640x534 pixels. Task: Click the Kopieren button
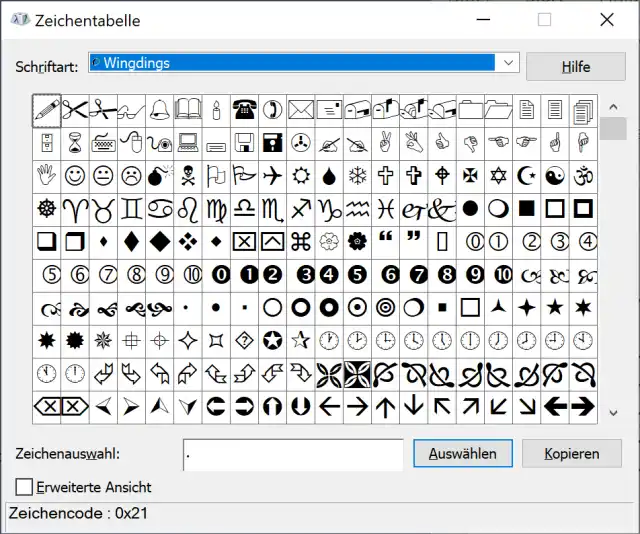click(x=572, y=453)
